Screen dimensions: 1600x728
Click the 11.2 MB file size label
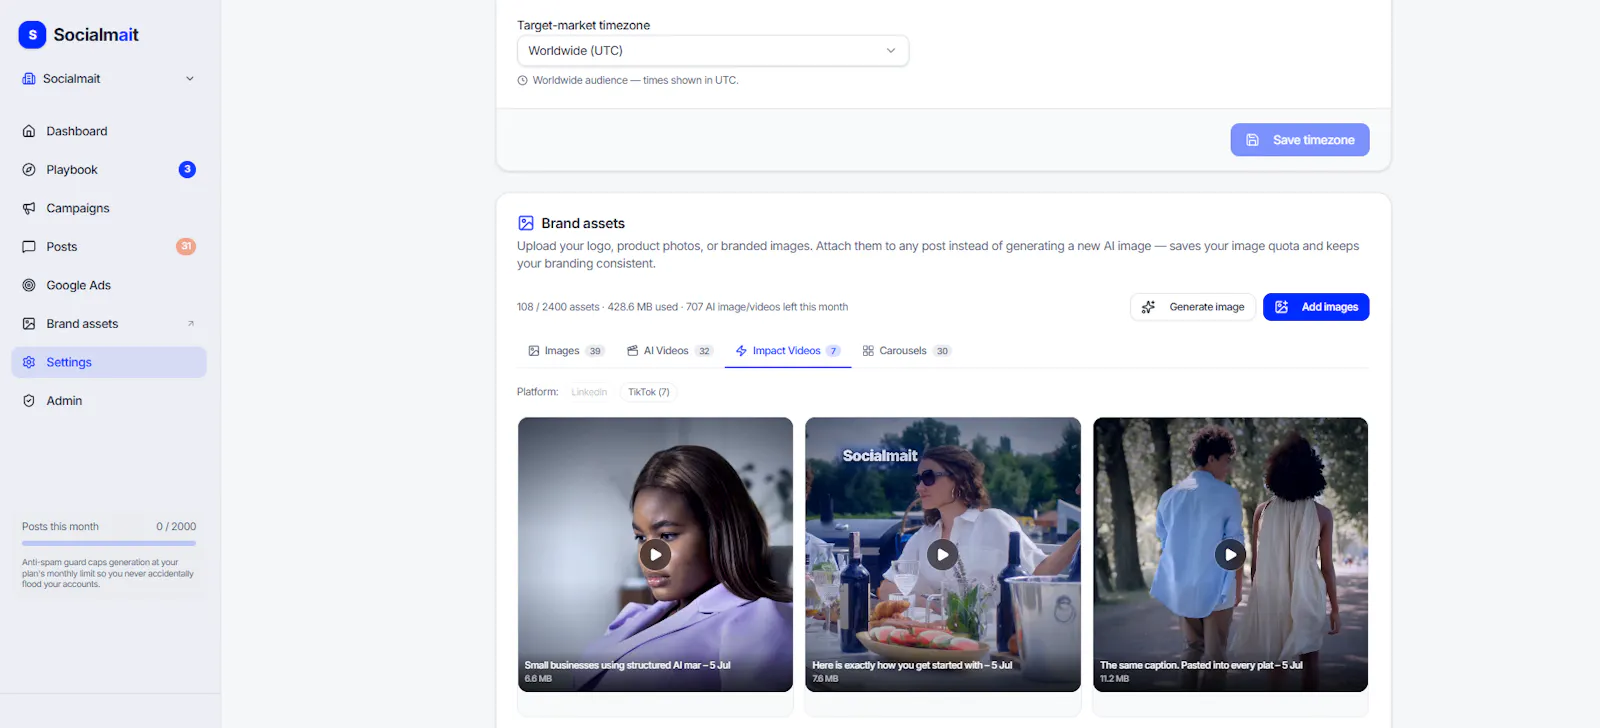(1115, 679)
